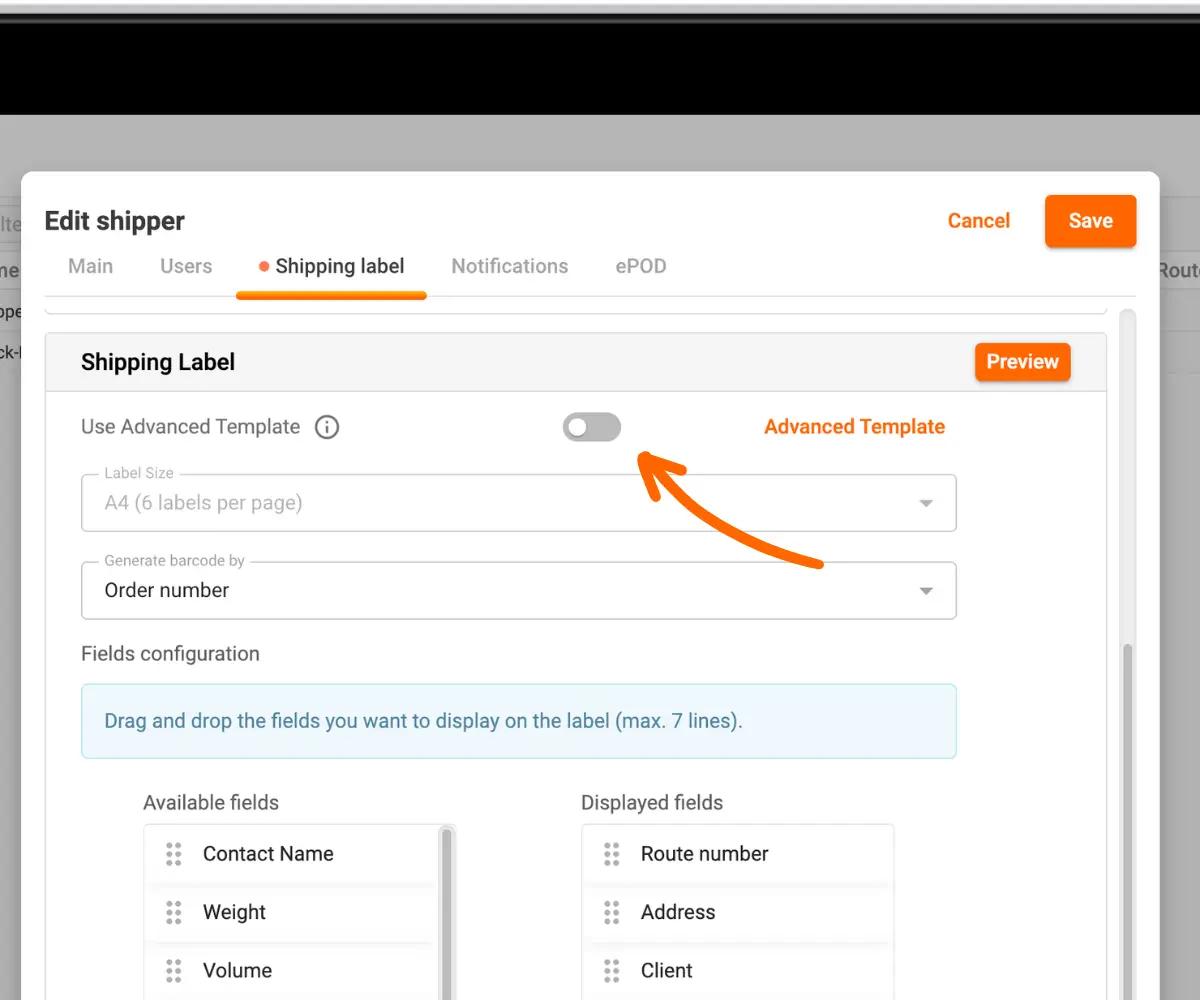1200x1000 pixels.
Task: Click the Drag and drop fields hint text
Action: tap(424, 721)
